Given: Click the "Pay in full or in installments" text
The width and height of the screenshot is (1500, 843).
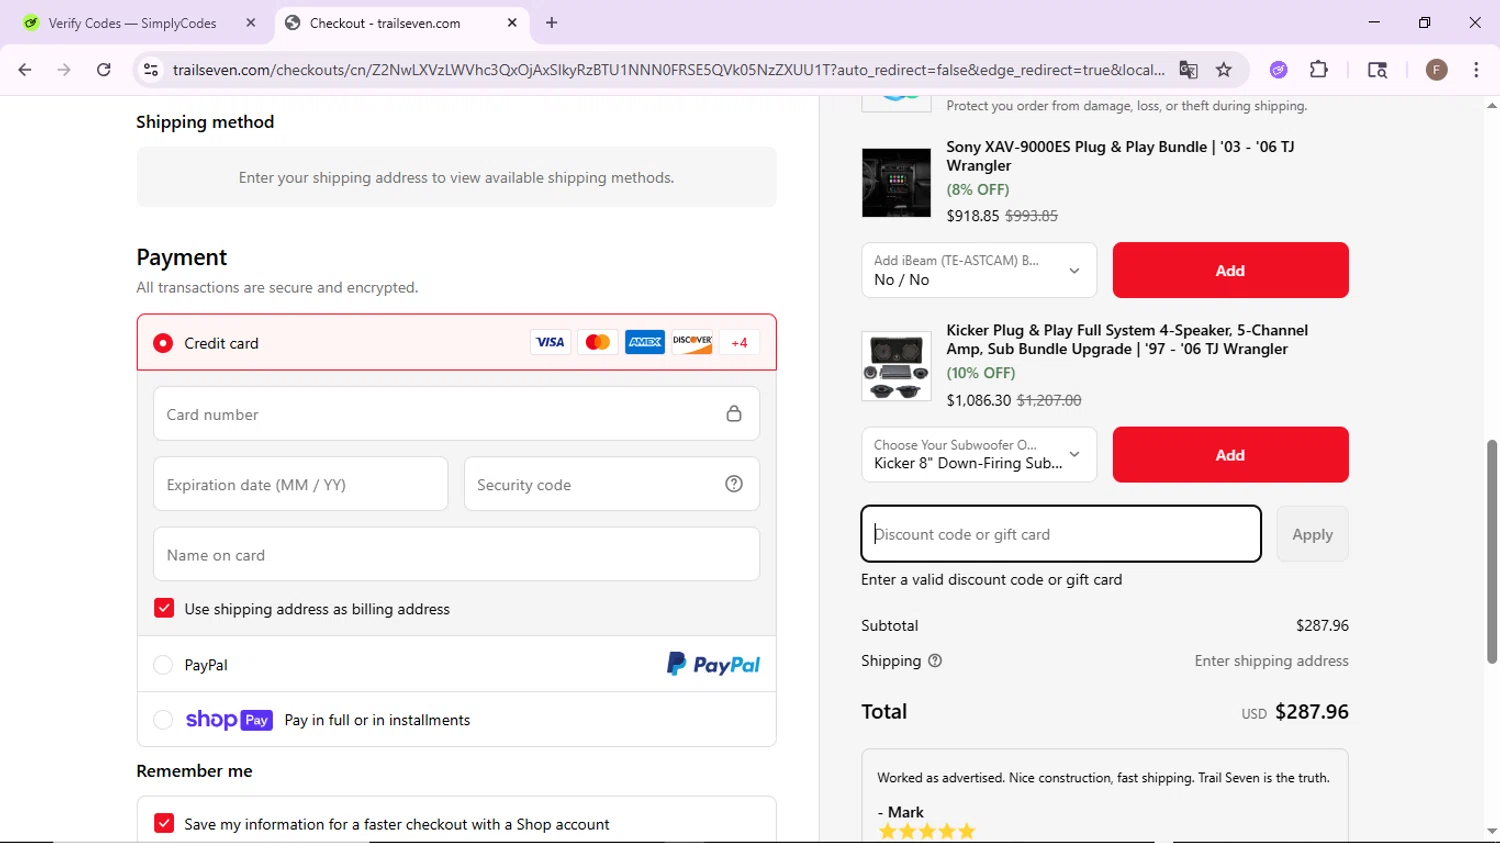Looking at the screenshot, I should coord(377,720).
